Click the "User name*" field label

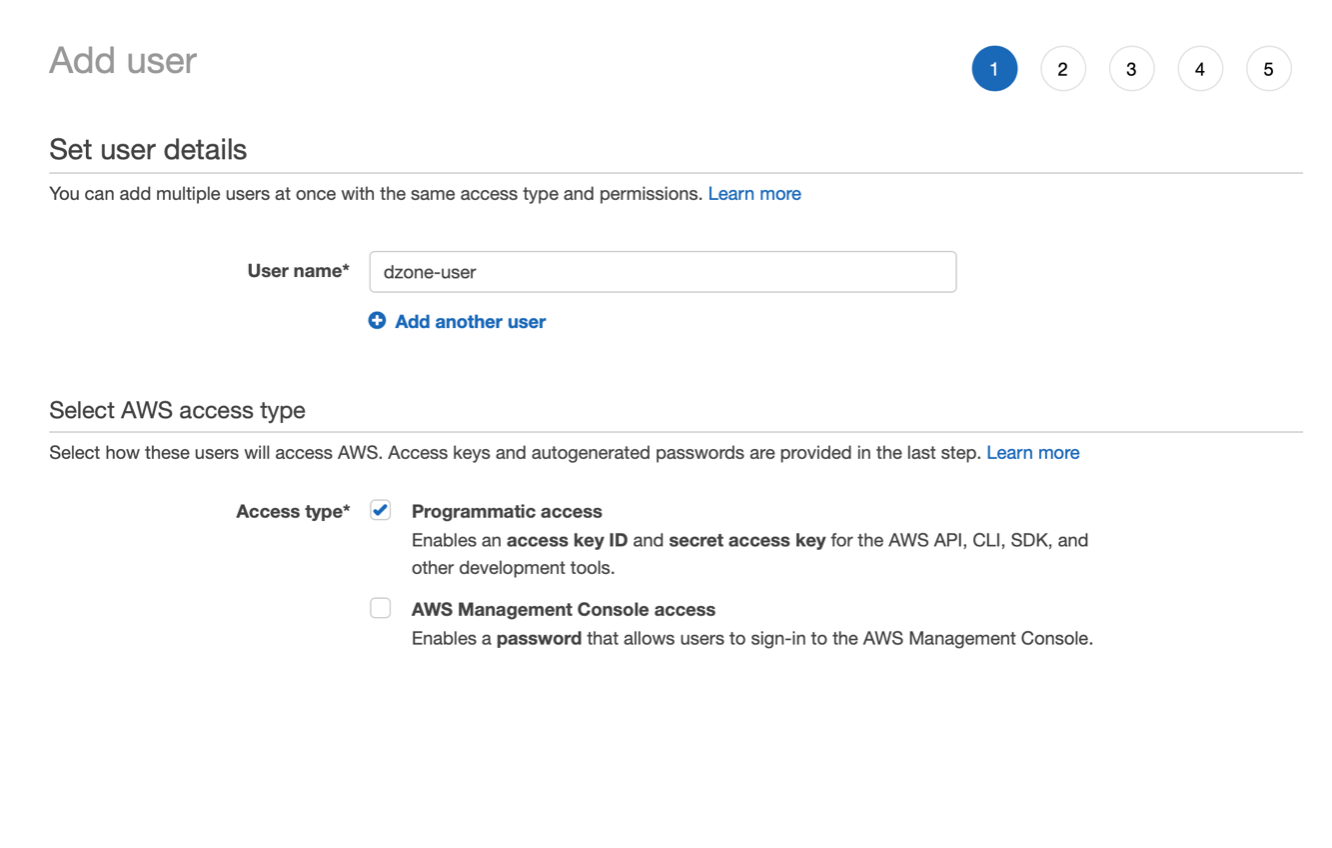(298, 271)
